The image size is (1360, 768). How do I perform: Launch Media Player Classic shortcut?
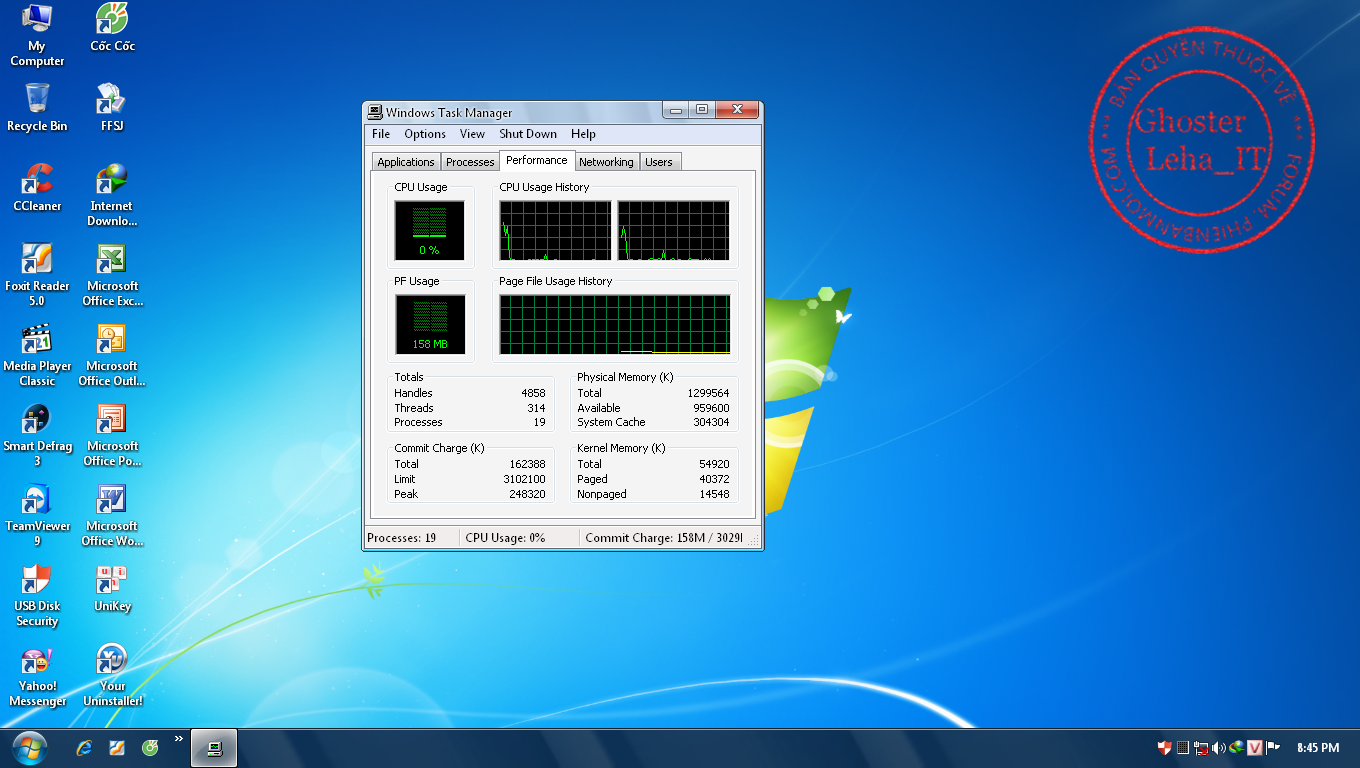(37, 341)
